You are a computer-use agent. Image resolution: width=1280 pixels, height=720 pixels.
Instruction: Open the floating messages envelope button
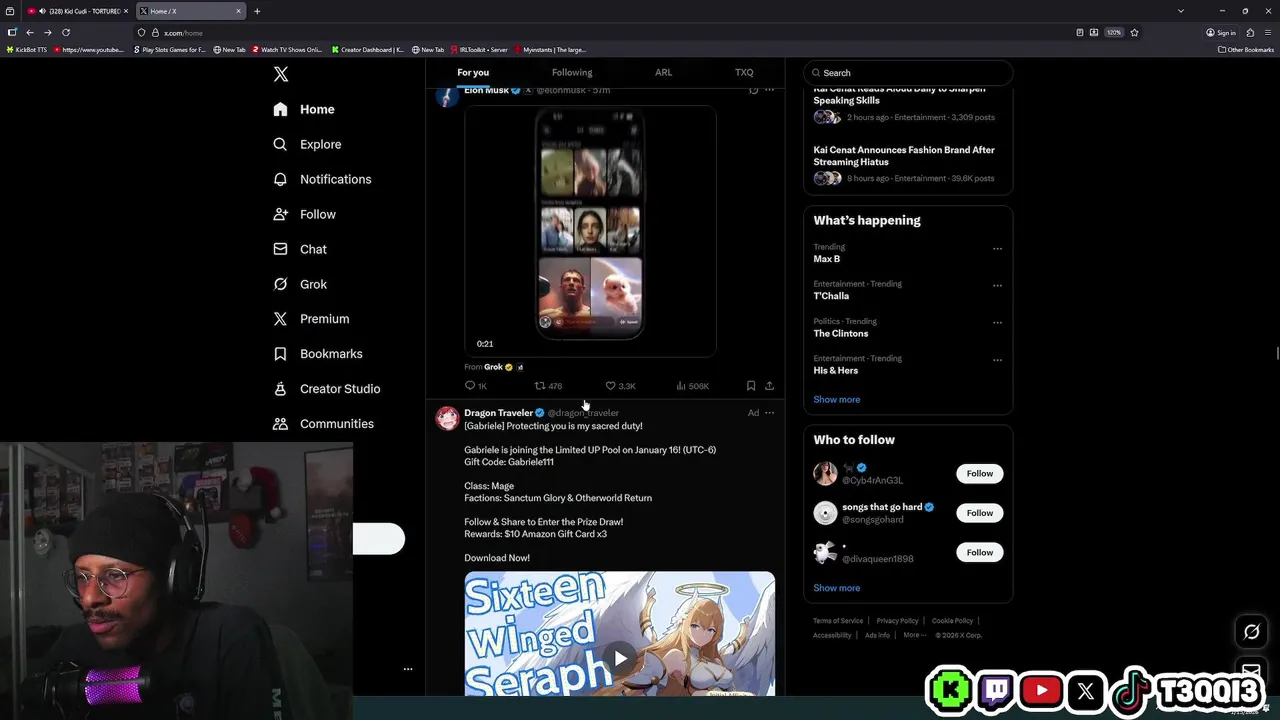tap(1251, 671)
